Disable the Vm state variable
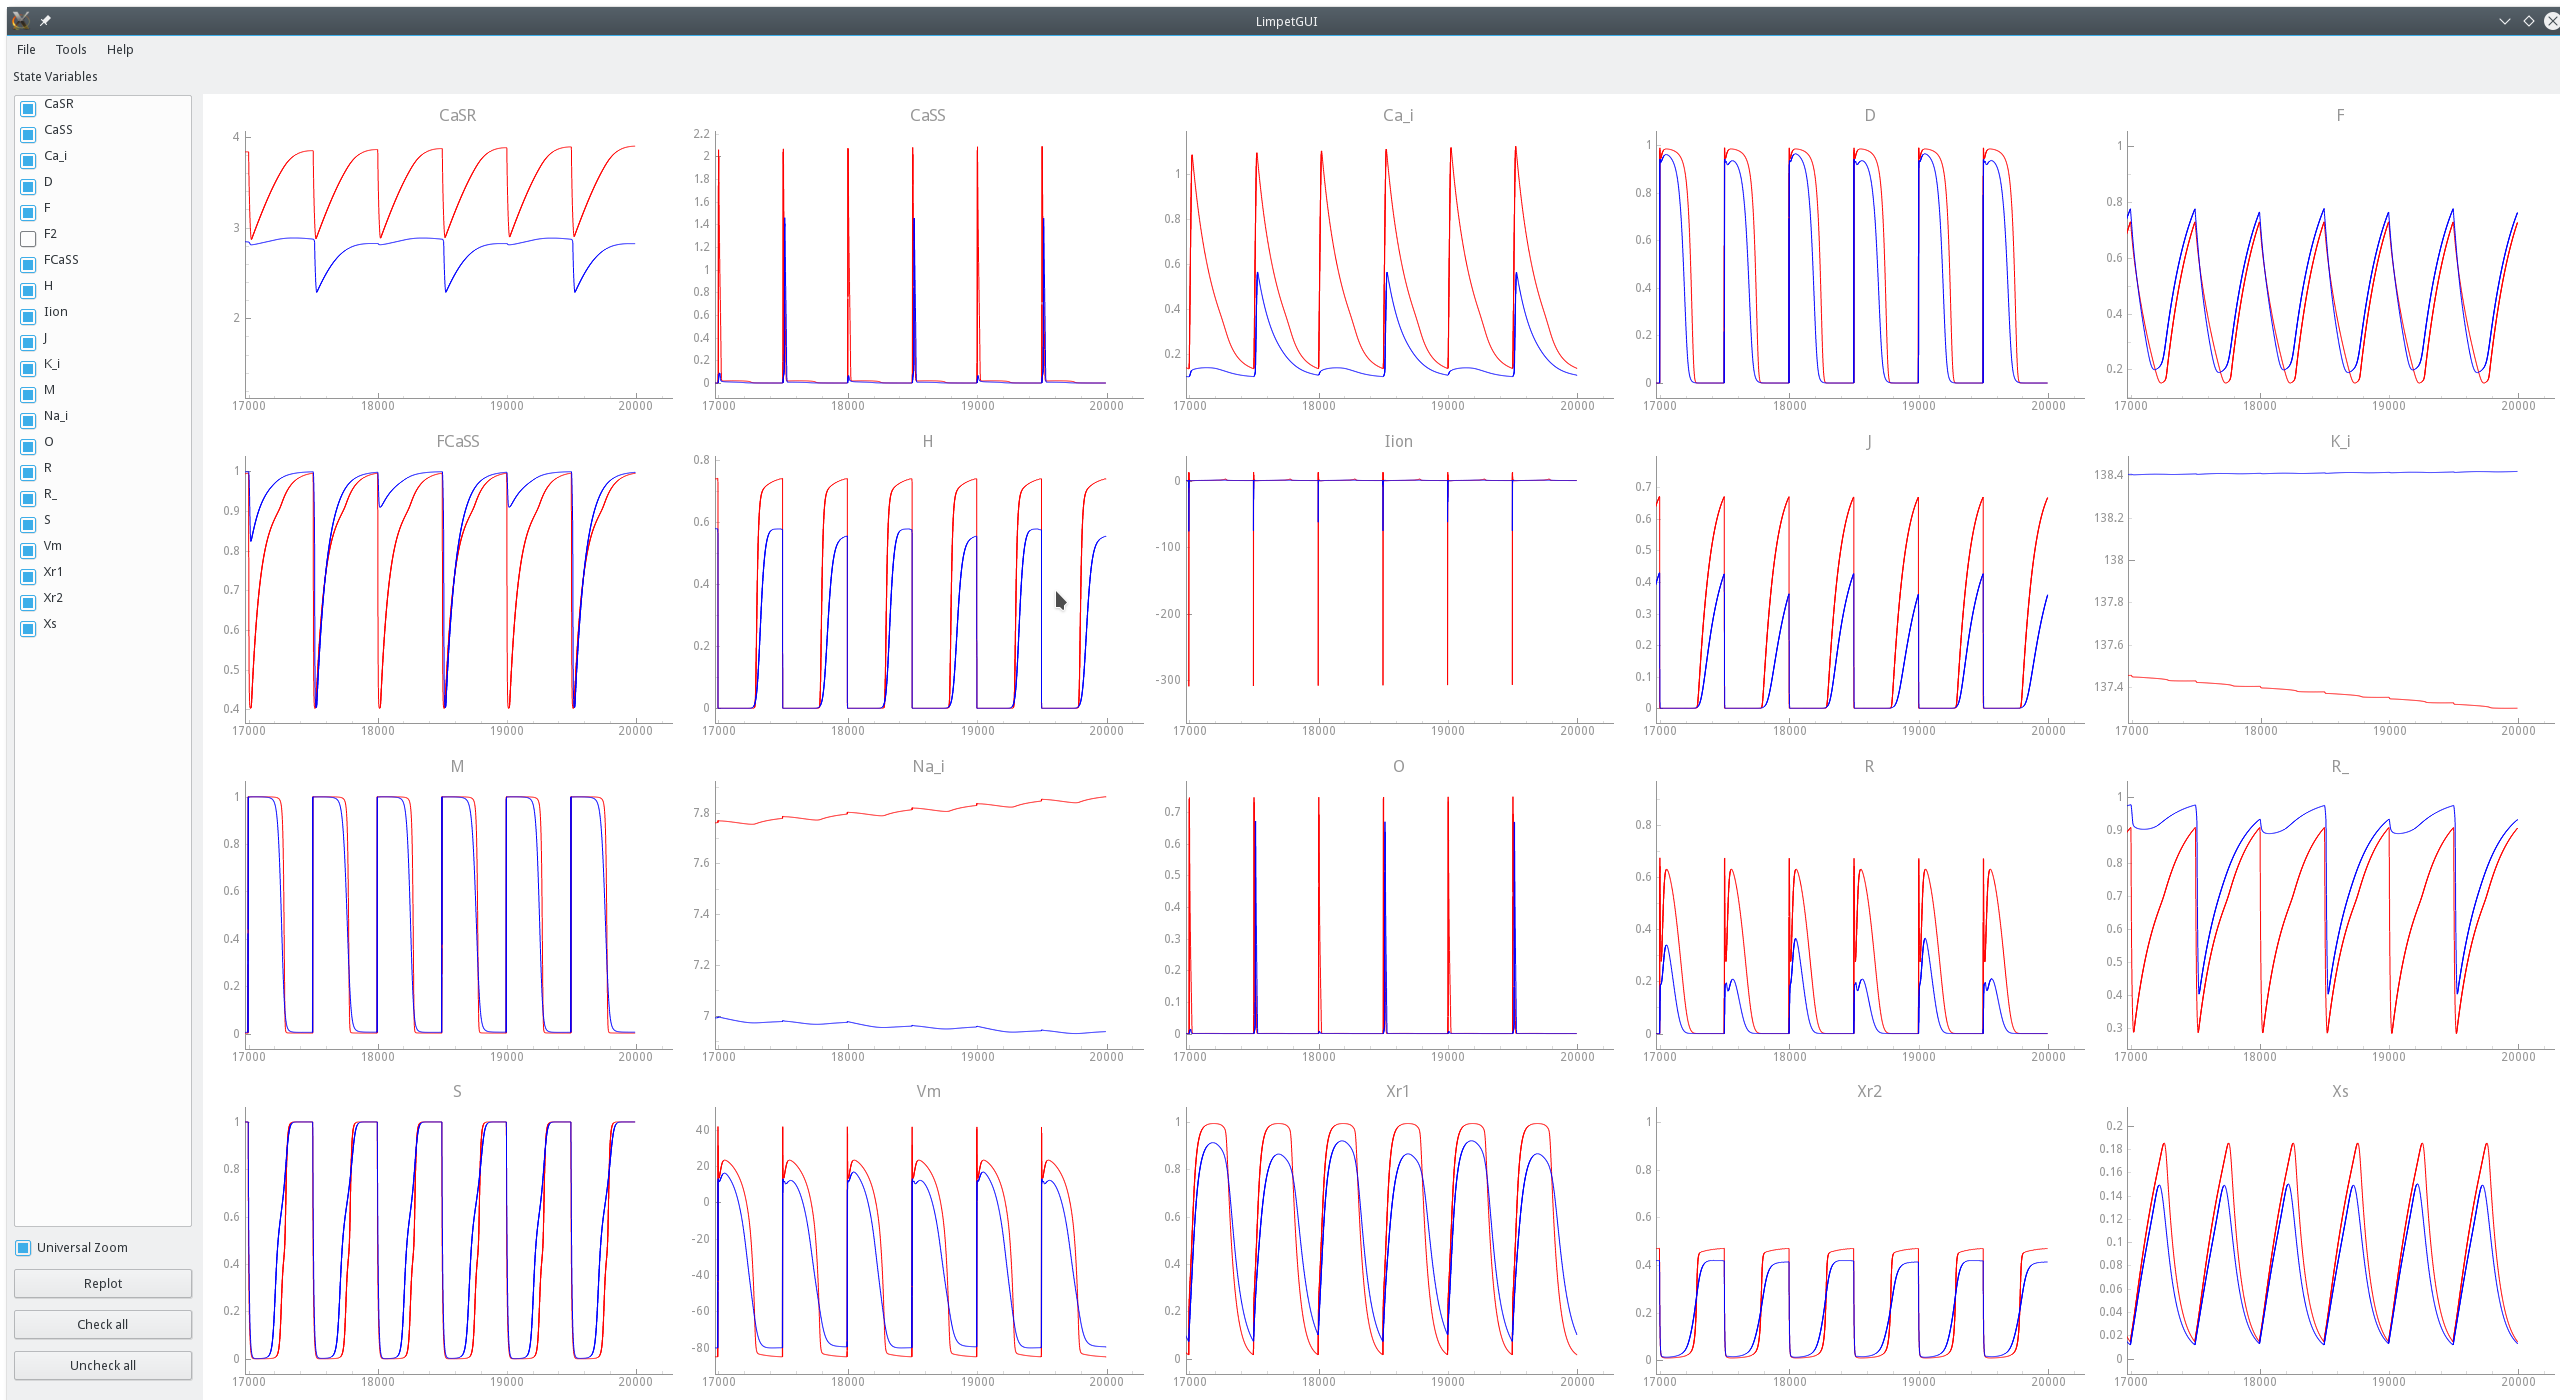2560x1400 pixels. tap(28, 551)
